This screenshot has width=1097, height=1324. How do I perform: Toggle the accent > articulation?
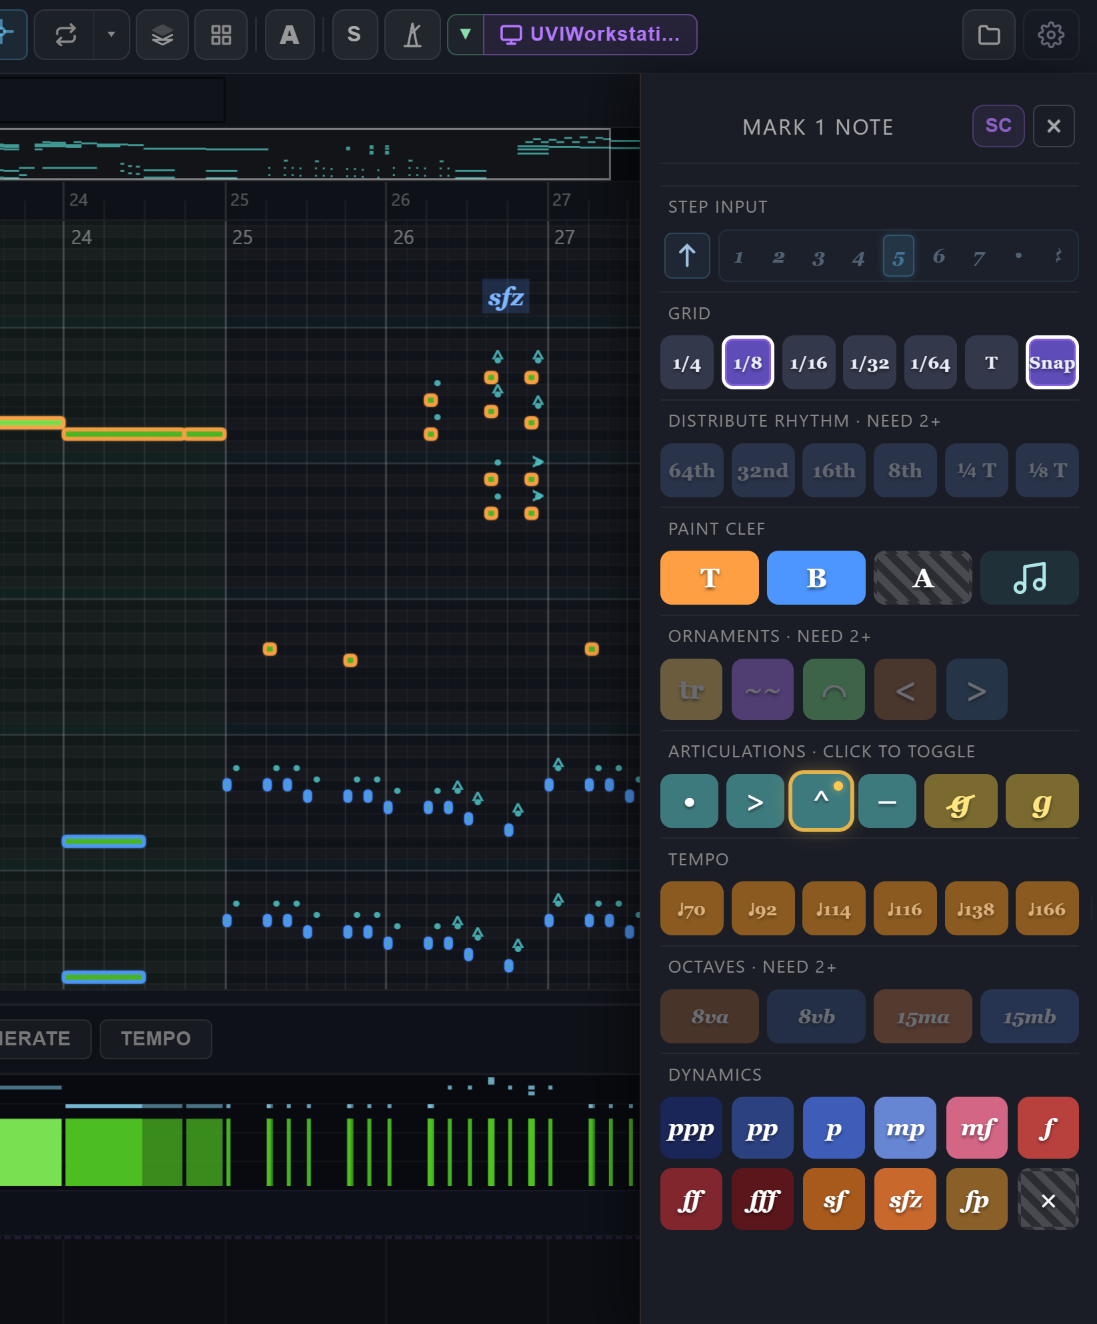[x=755, y=801]
